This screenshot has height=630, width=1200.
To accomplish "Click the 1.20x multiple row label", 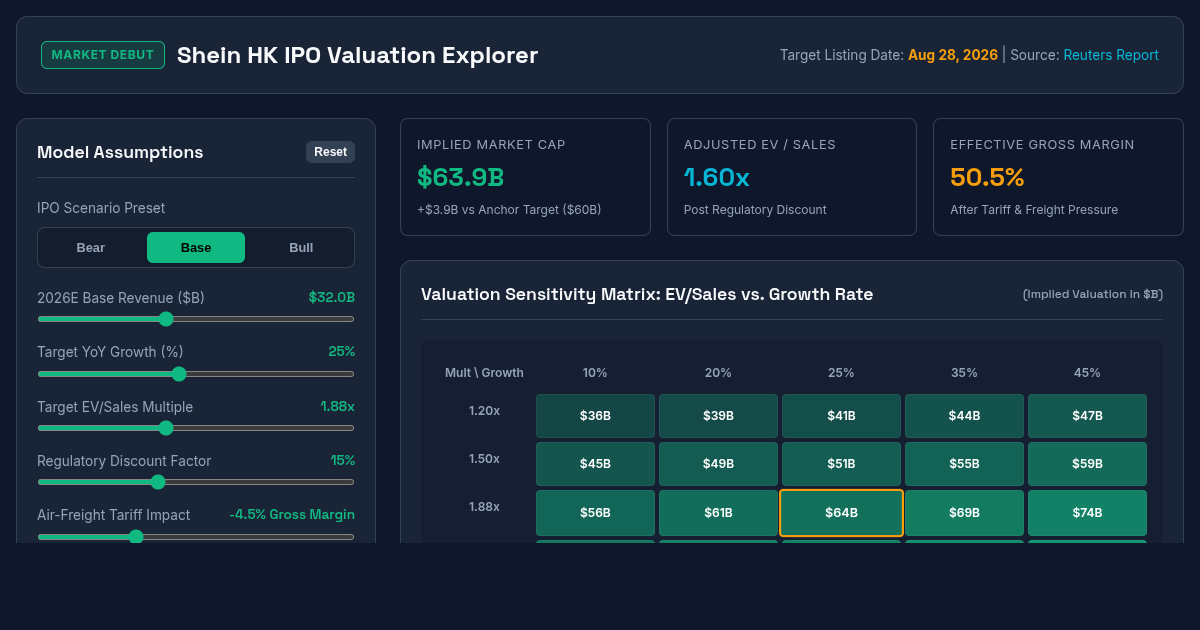I will click(484, 410).
